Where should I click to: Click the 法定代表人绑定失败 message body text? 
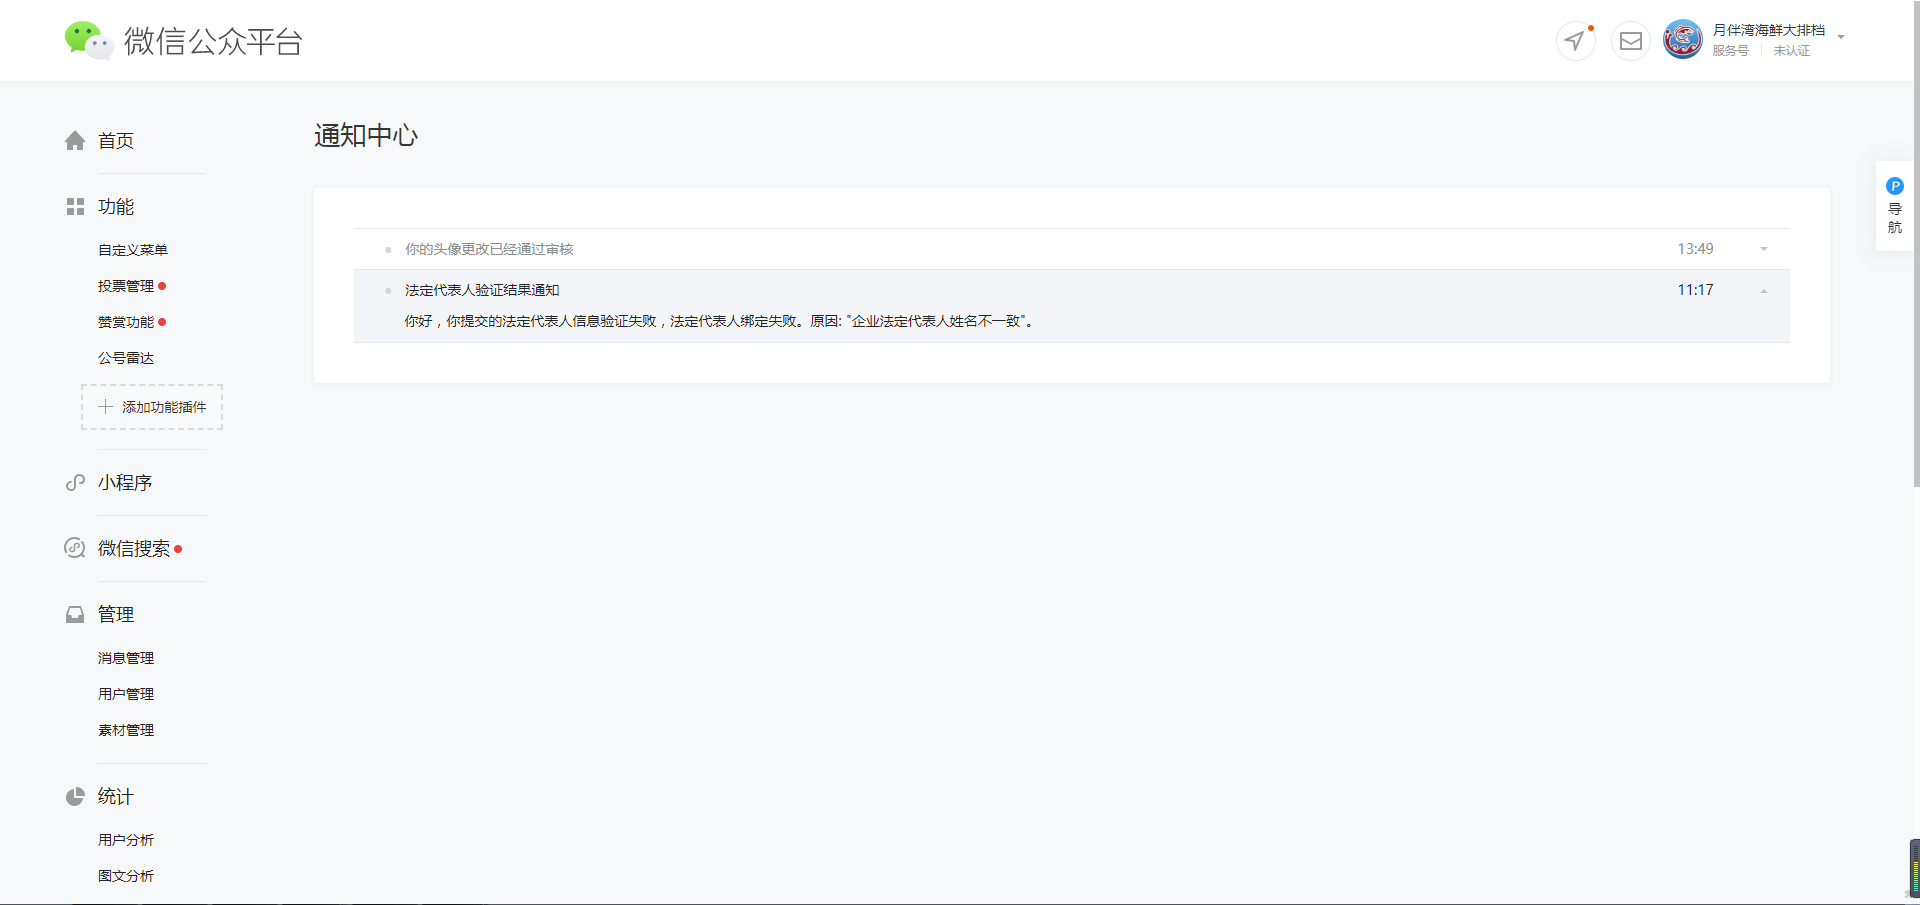click(719, 321)
